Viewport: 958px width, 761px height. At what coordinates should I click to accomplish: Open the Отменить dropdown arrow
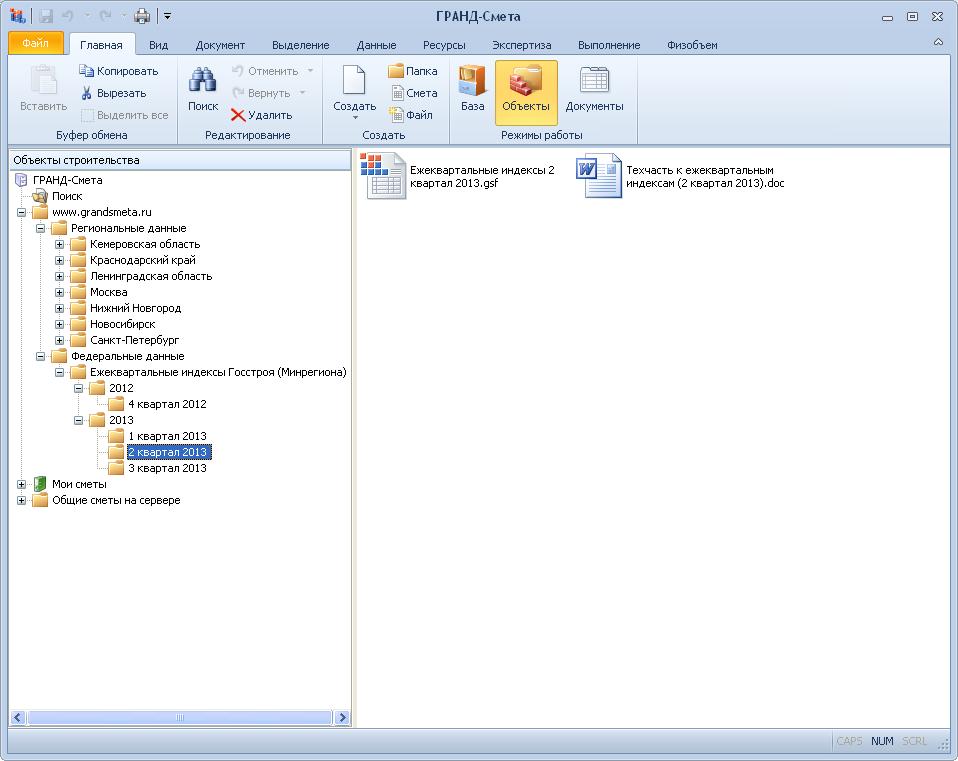(x=310, y=71)
